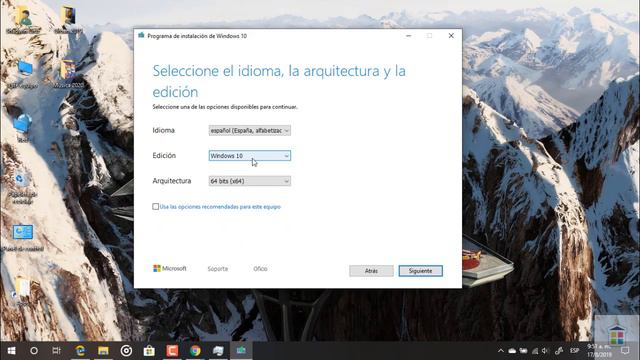Open the Idioma language dropdown
The height and width of the screenshot is (360, 640).
249,131
